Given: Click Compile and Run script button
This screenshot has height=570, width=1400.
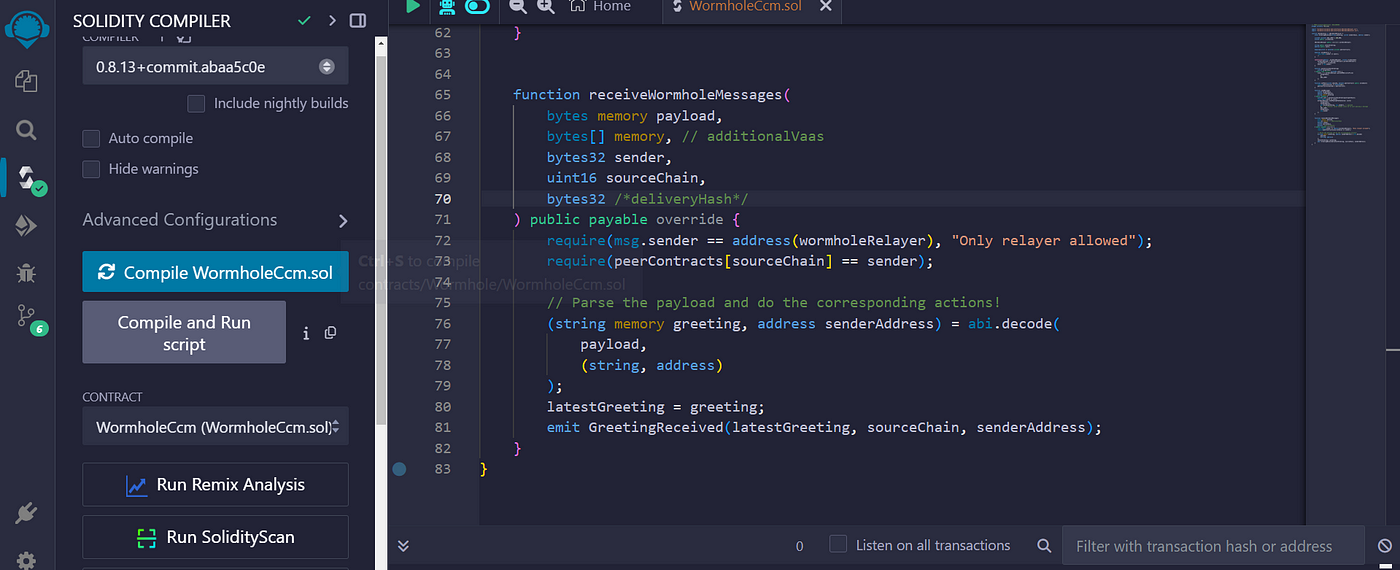Looking at the screenshot, I should (184, 333).
